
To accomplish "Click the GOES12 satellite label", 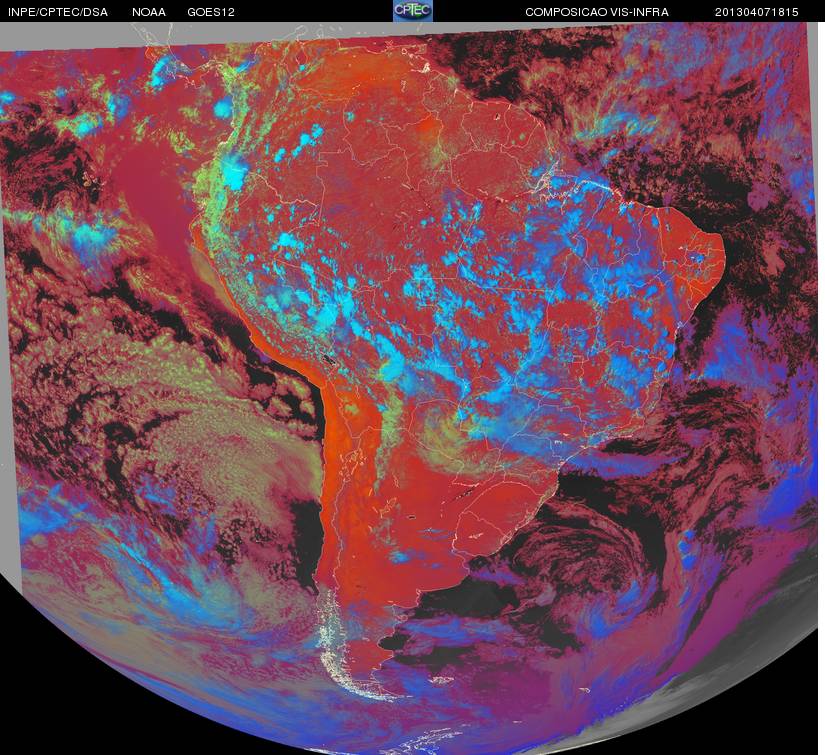I will click(211, 12).
